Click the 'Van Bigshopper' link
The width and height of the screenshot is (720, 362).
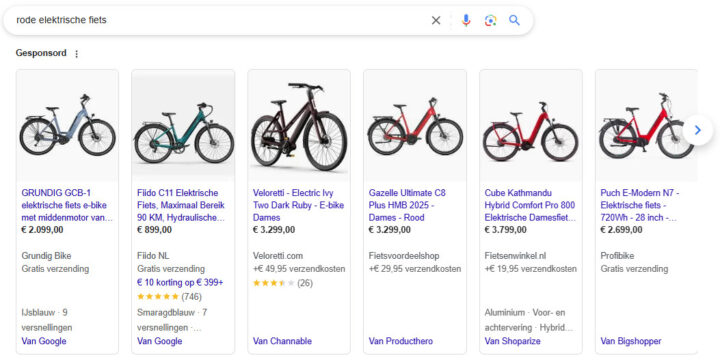coord(631,341)
